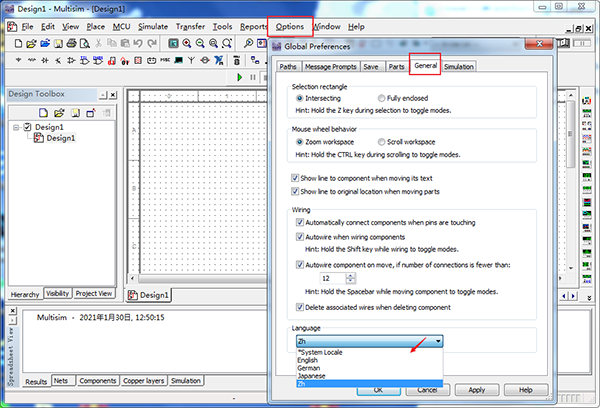Image resolution: width=600 pixels, height=408 pixels.
Task: Click the Zoom out magnifier icon
Action: (203, 44)
